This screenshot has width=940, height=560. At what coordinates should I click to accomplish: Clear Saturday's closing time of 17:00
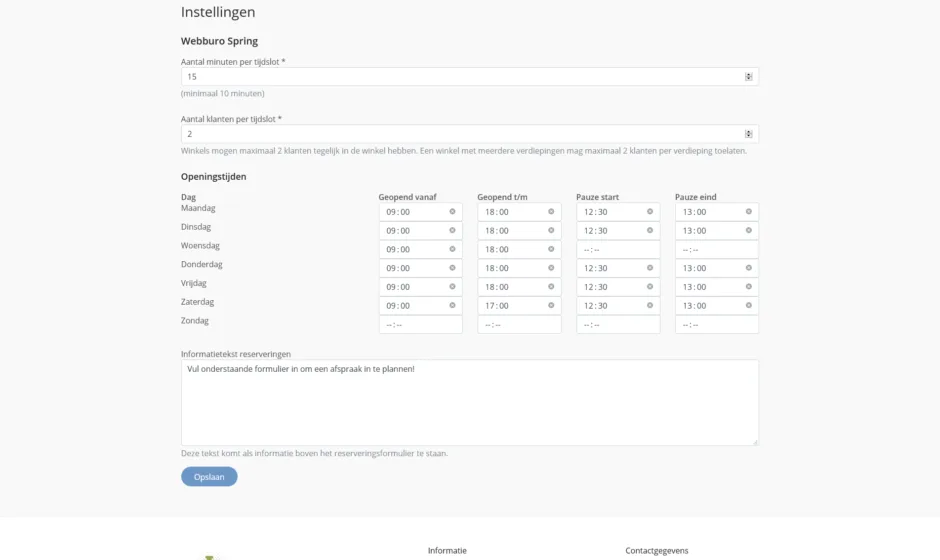click(551, 306)
